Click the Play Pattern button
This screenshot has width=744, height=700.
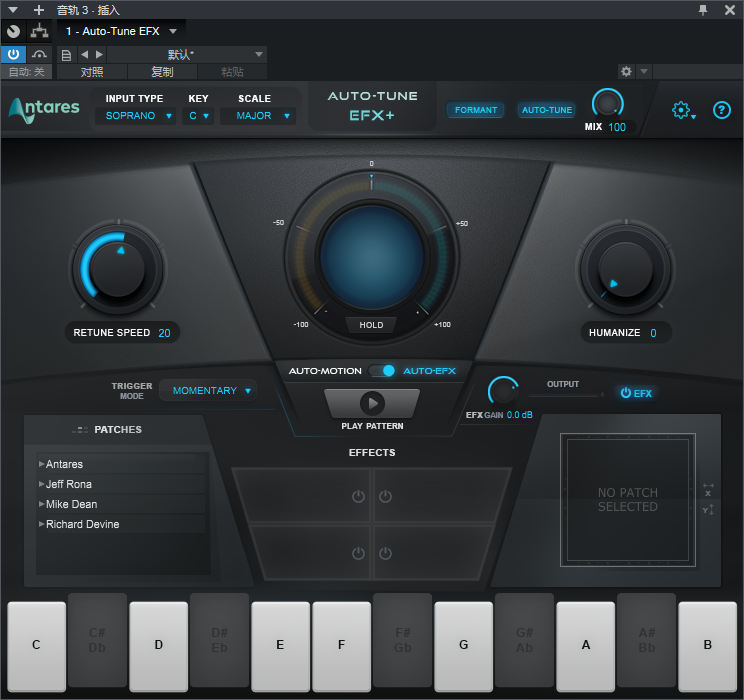[372, 403]
